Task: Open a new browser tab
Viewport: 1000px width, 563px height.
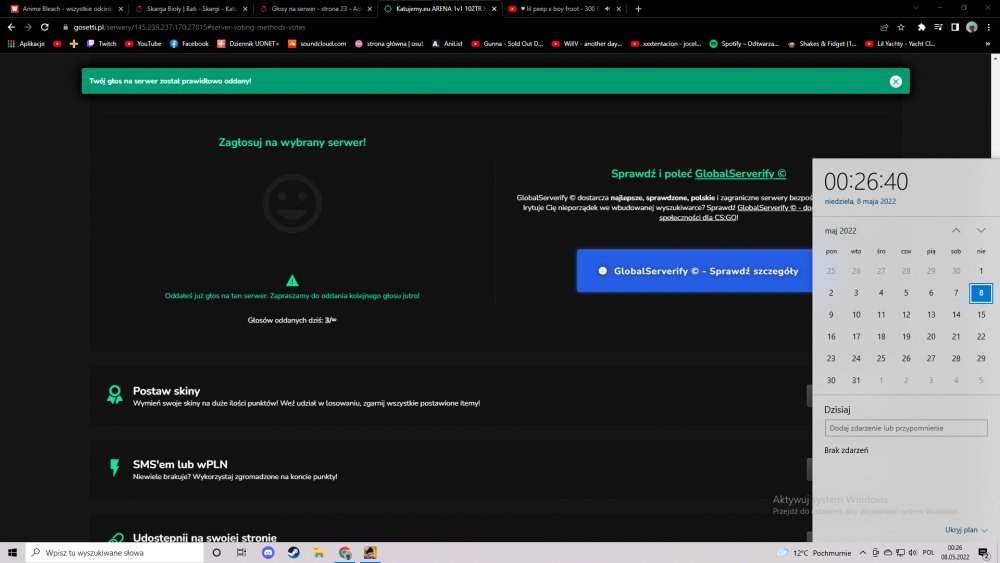Action: [638, 9]
